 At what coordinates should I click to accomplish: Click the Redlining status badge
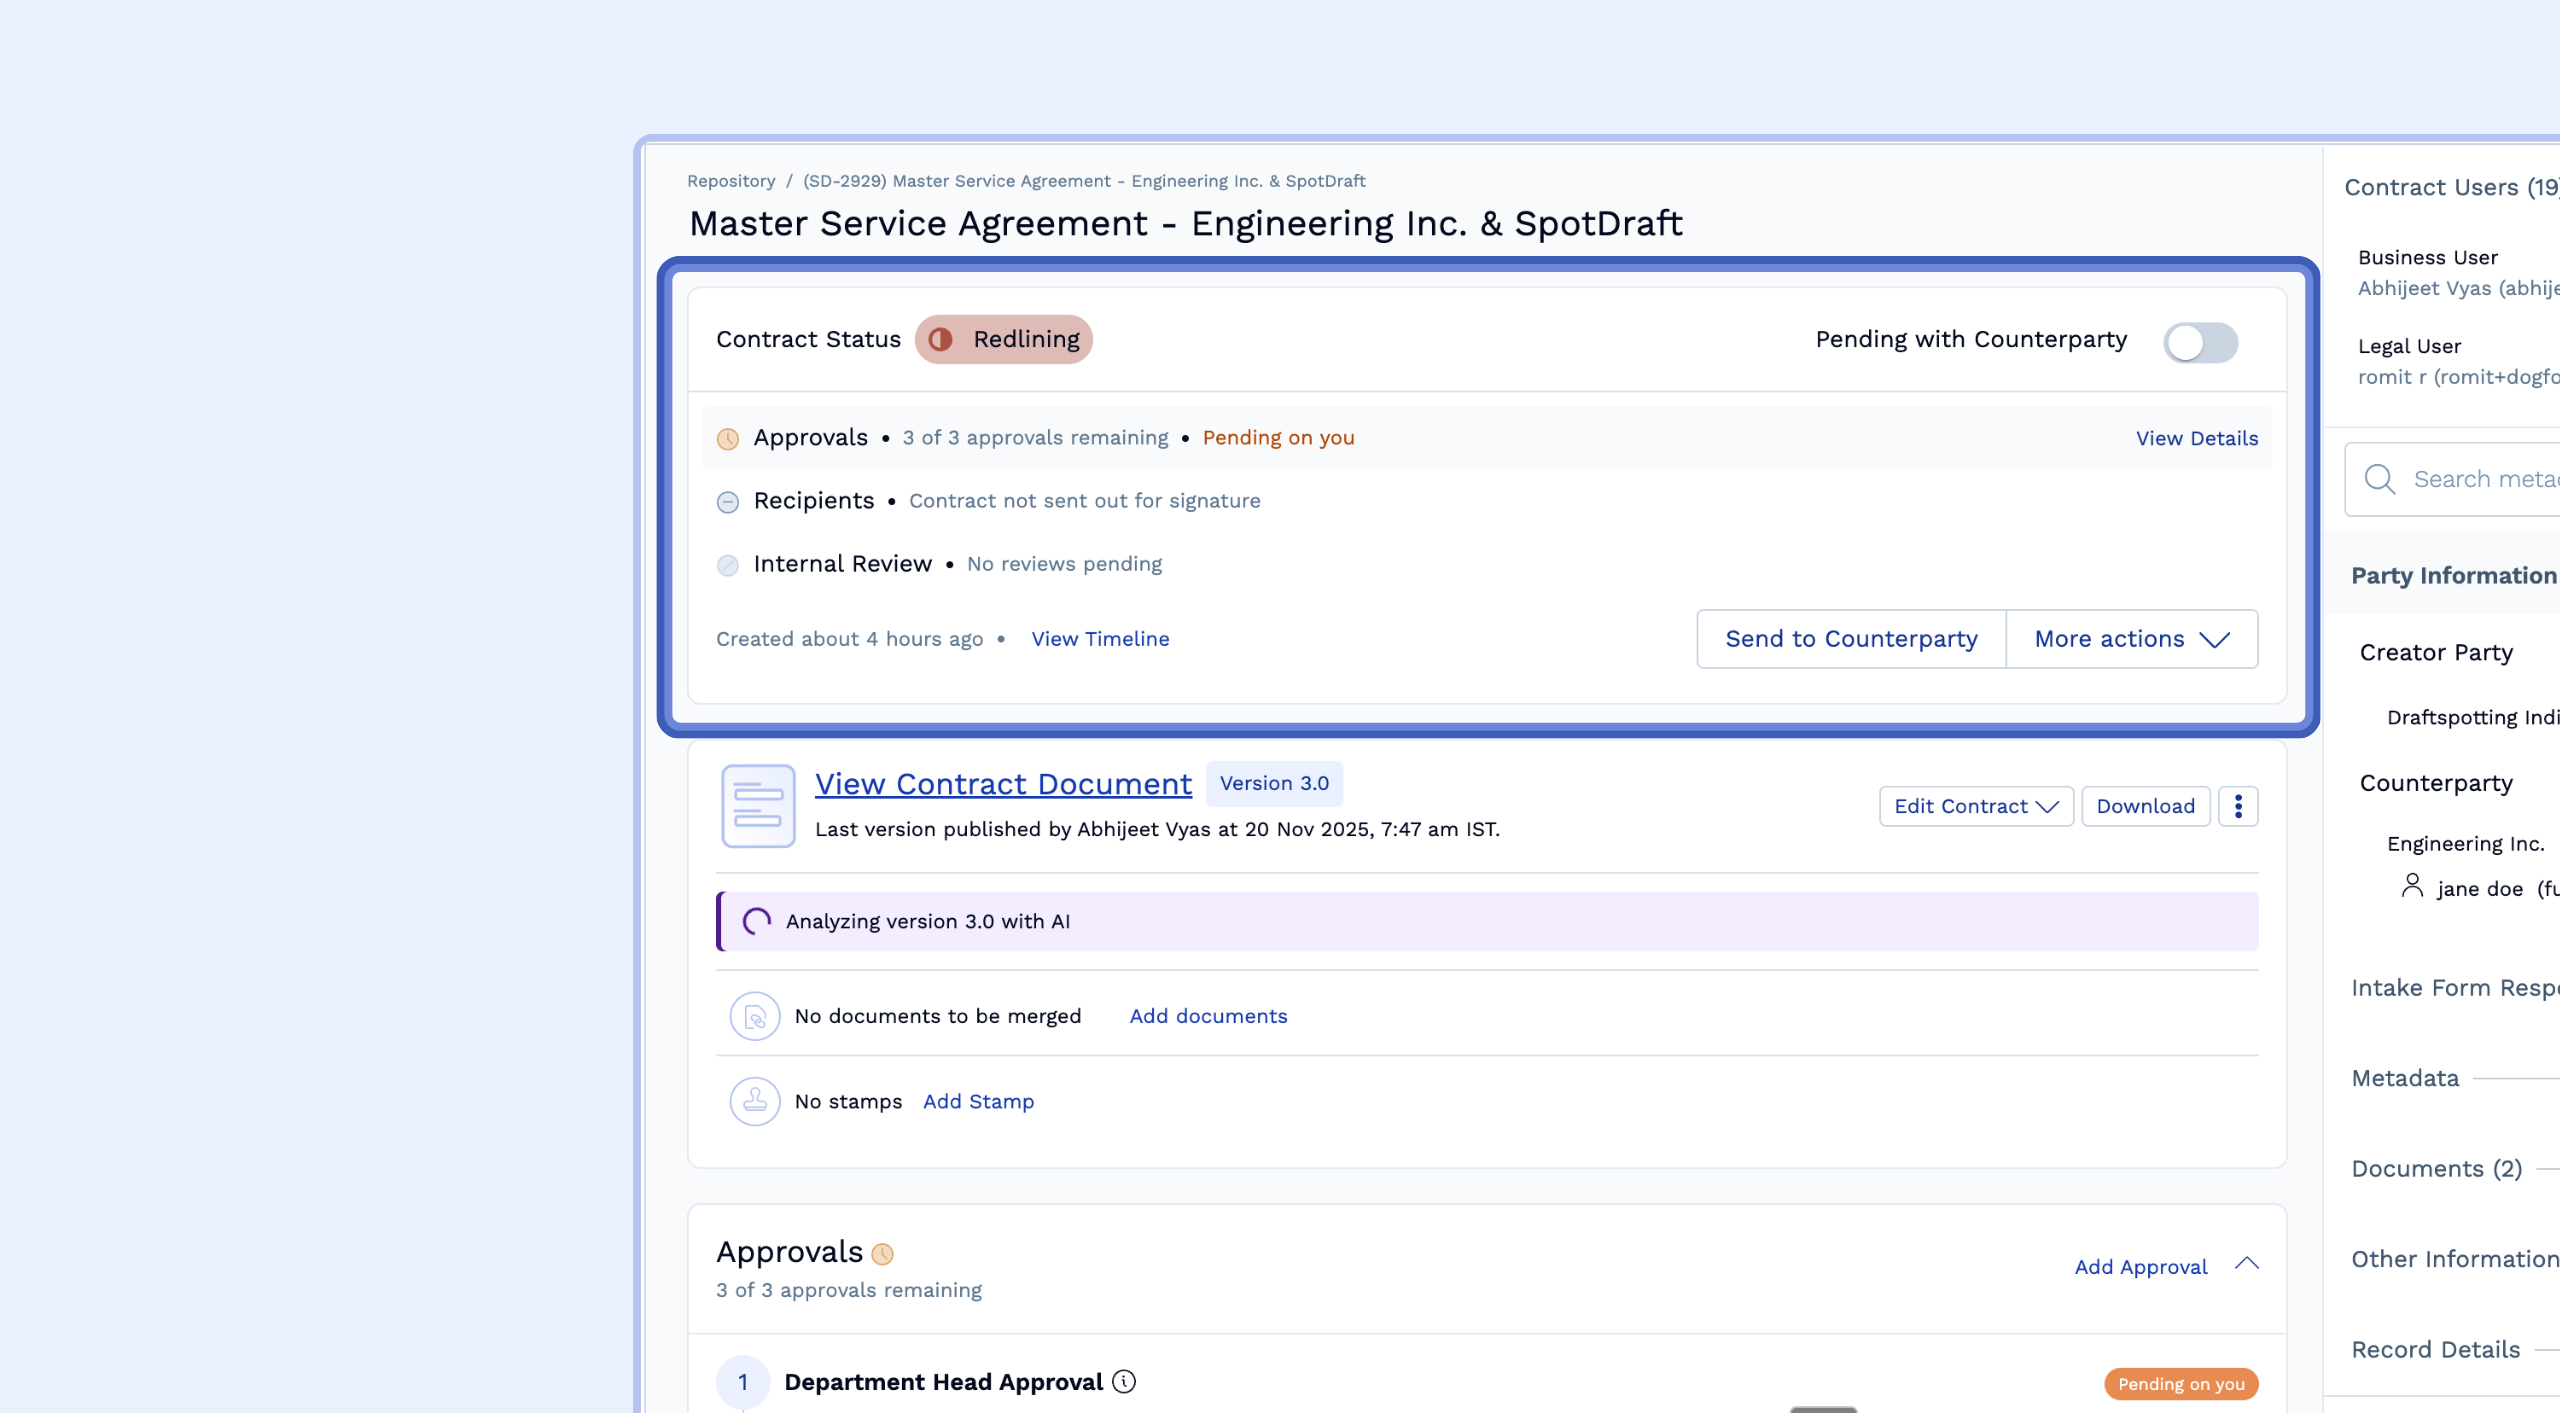(x=1004, y=340)
